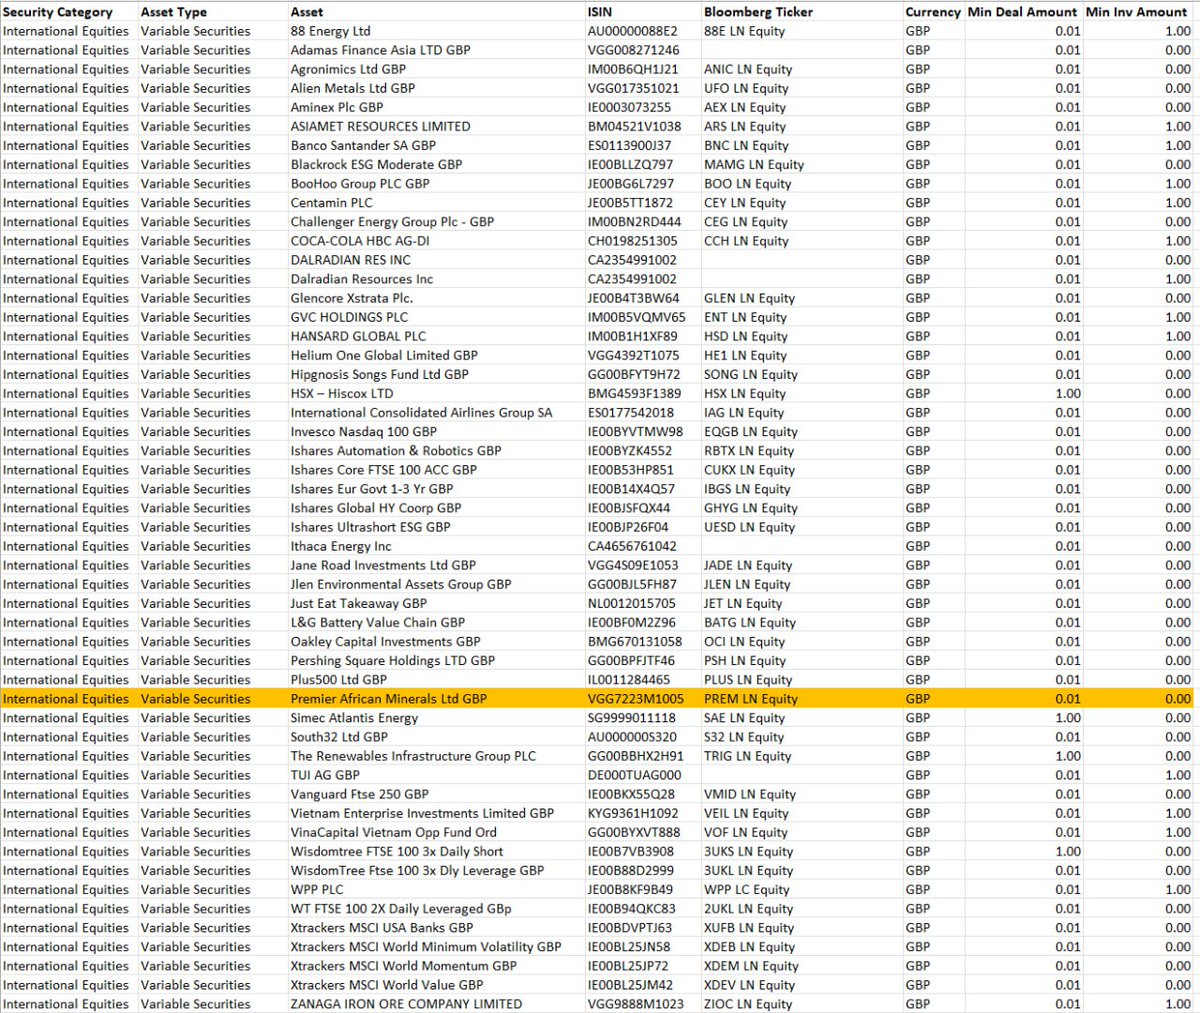
Task: Select International Consolidated Airlines Group SA
Action: [x=421, y=412]
